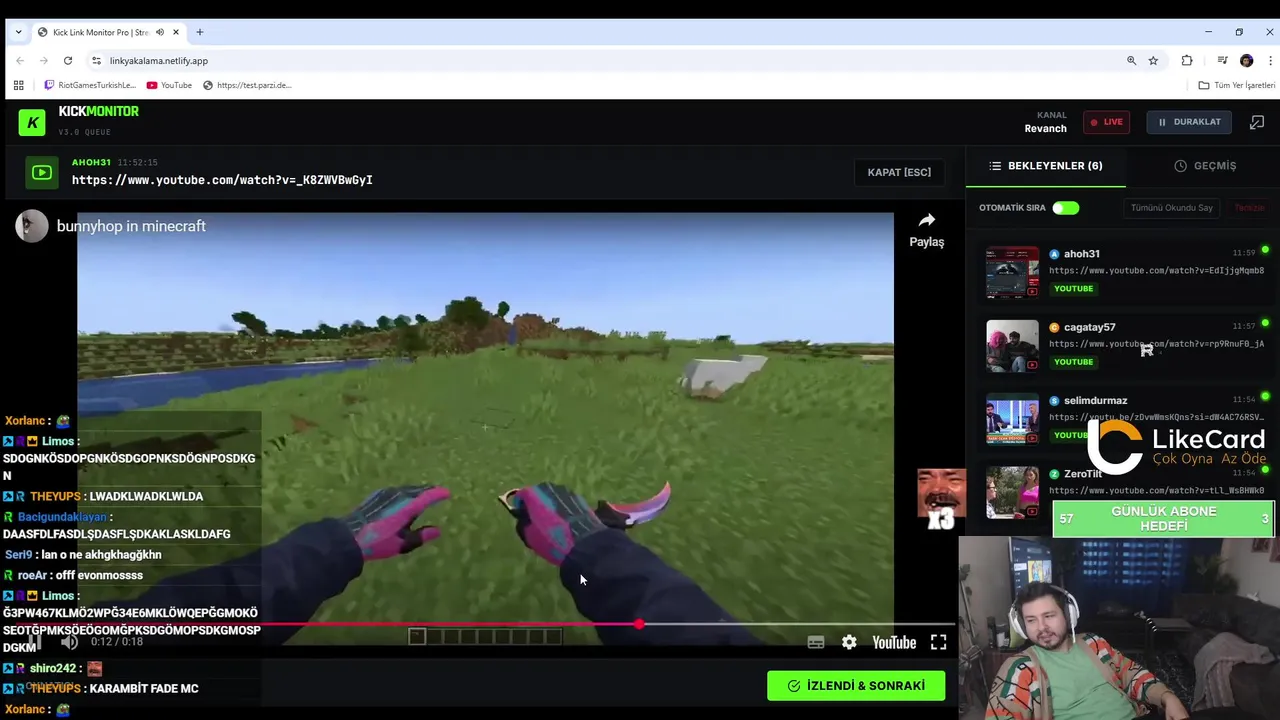Click the red scrubber handle on progress bar
Image resolution: width=1280 pixels, height=720 pixels.
click(639, 624)
